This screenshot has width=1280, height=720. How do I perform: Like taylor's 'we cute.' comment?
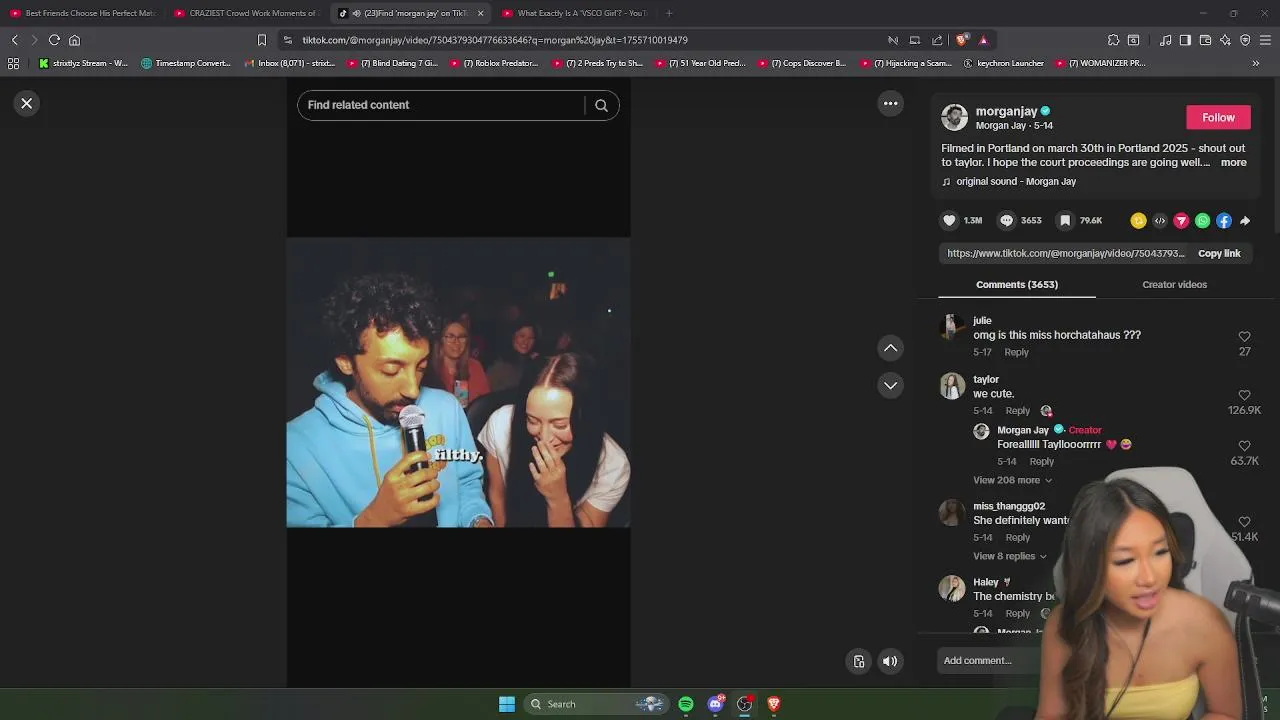pyautogui.click(x=1244, y=396)
